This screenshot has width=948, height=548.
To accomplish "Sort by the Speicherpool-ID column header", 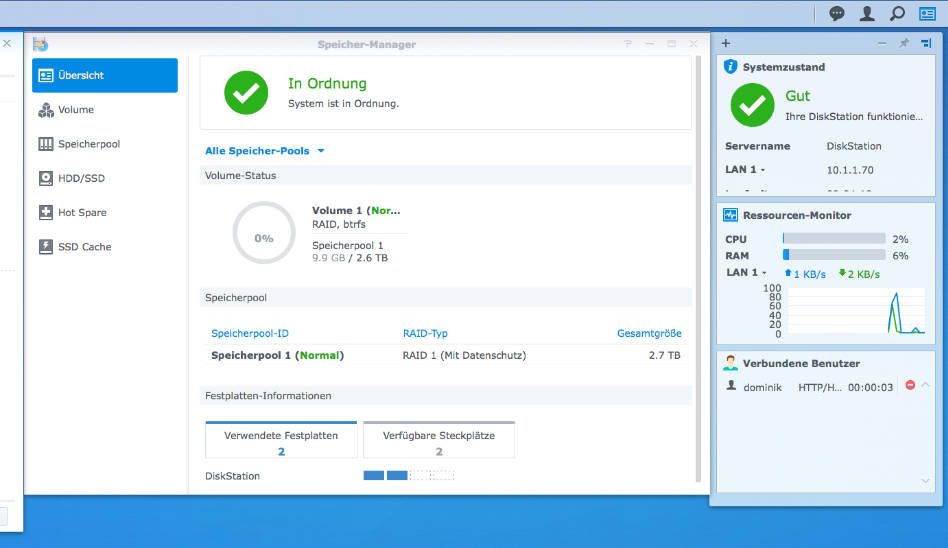I will 250,333.
